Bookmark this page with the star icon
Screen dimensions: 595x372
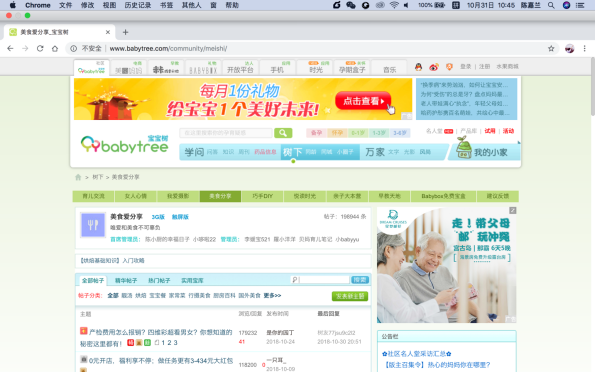tap(551, 49)
